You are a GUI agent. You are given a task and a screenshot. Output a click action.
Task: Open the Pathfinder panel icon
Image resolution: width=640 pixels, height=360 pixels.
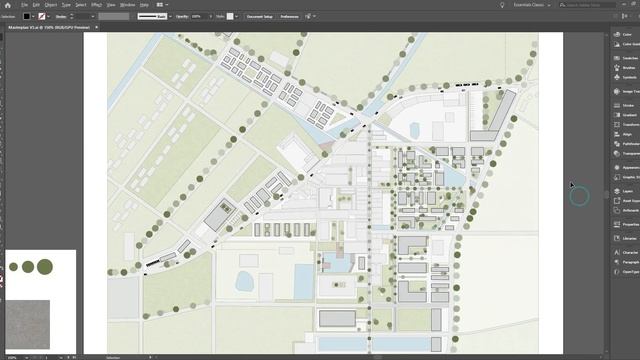click(617, 144)
